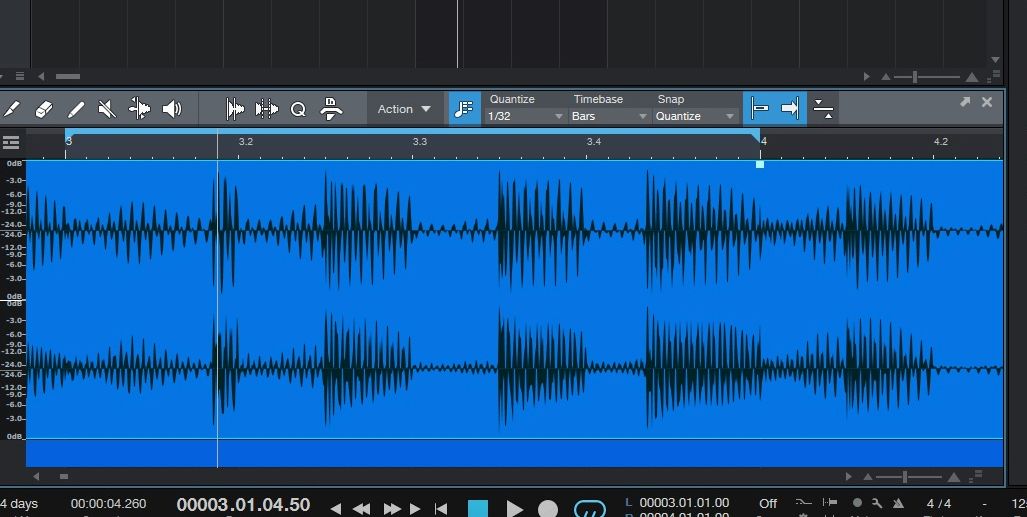Image resolution: width=1027 pixels, height=517 pixels.
Task: Click the blue loop range bar
Action: [413, 131]
